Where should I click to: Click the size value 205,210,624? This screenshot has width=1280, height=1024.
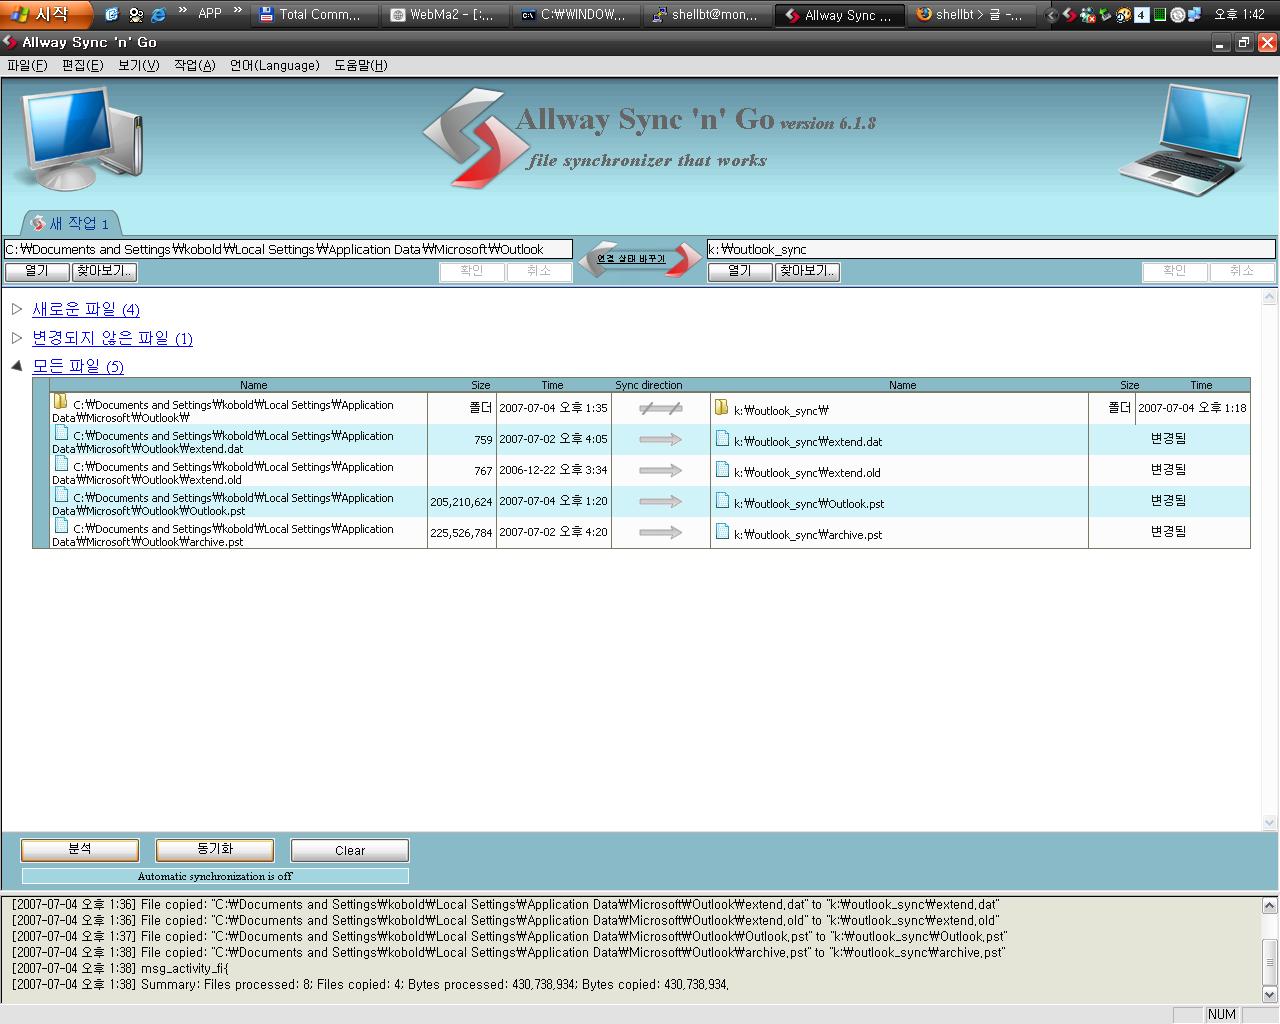pyautogui.click(x=461, y=502)
